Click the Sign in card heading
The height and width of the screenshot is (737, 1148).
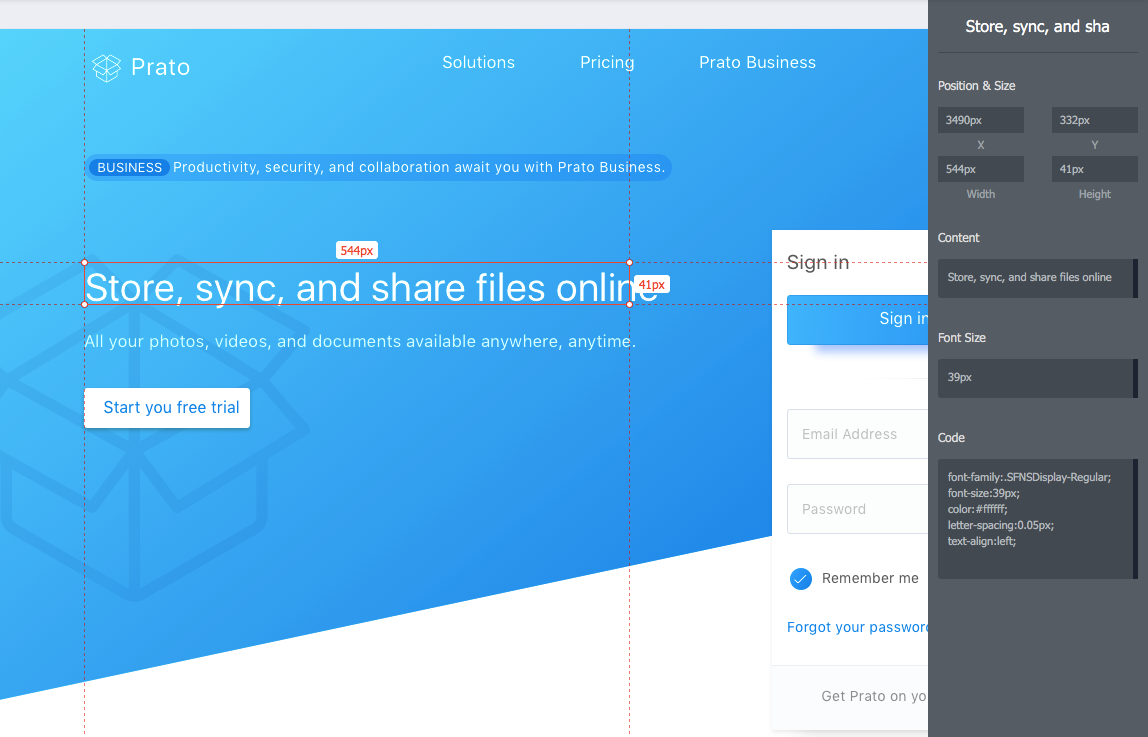pos(818,263)
